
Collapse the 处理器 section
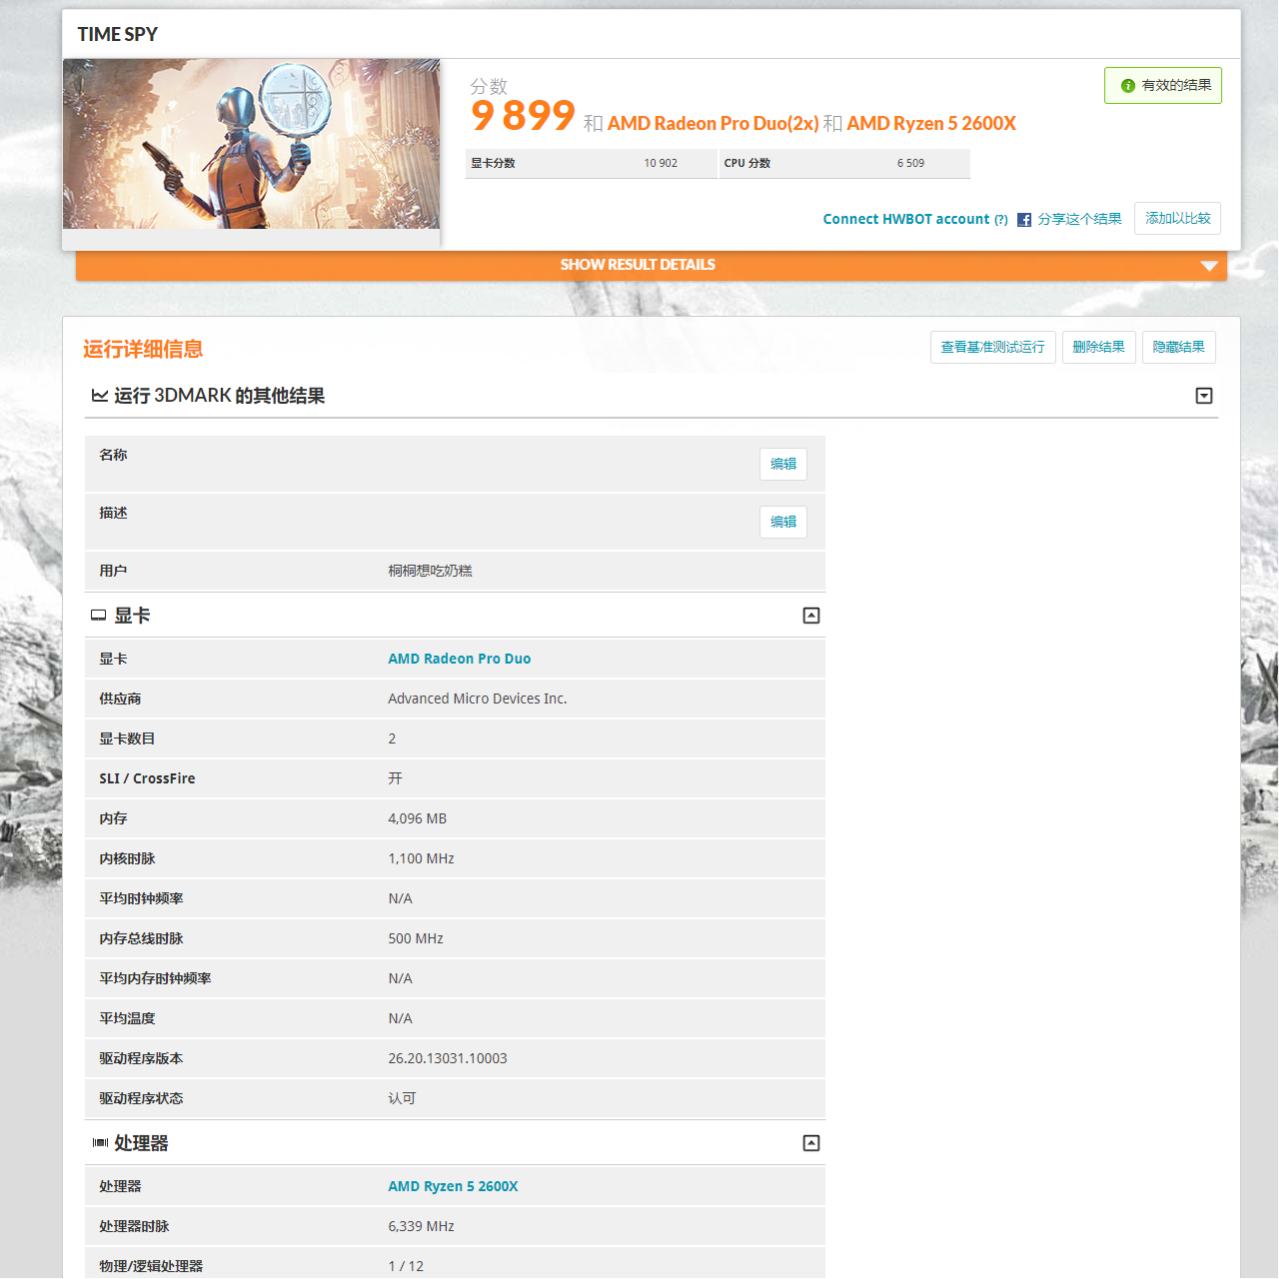tap(811, 1143)
